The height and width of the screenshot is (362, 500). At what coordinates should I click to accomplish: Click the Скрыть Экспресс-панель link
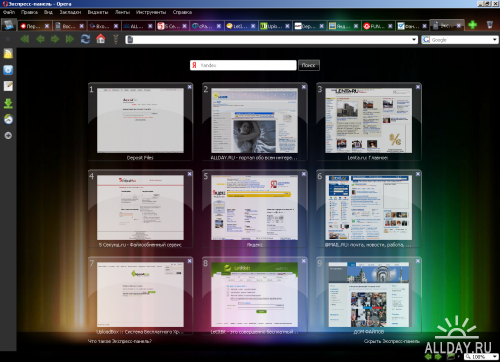[392, 341]
